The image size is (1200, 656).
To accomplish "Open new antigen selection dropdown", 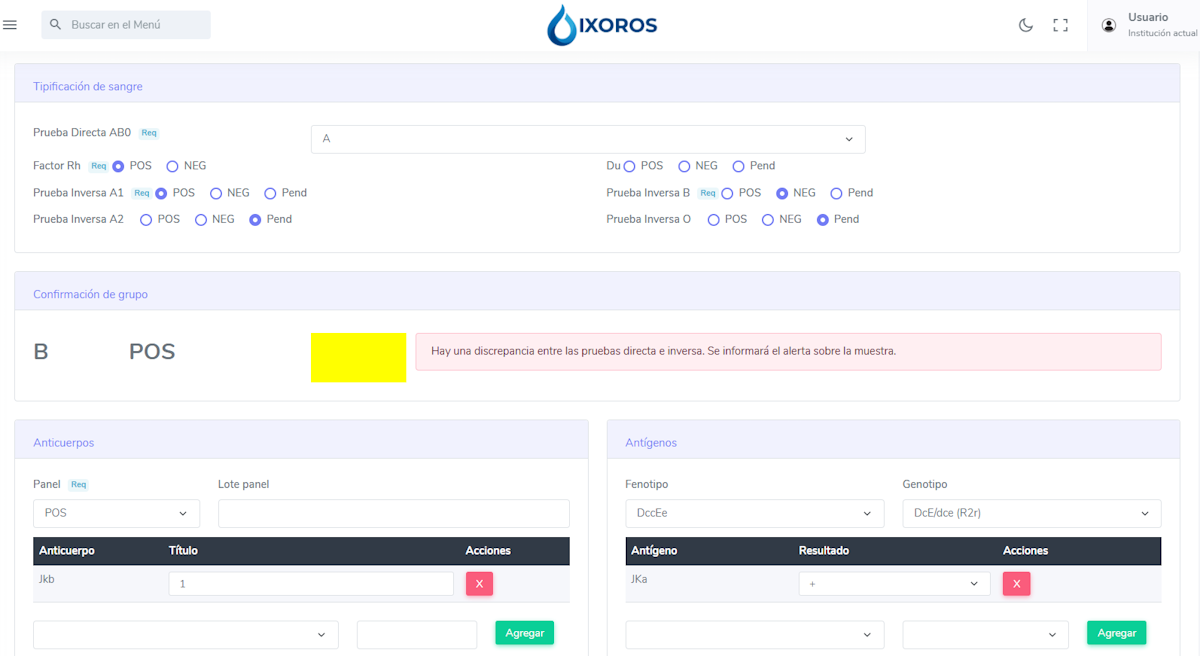I will [x=755, y=635].
